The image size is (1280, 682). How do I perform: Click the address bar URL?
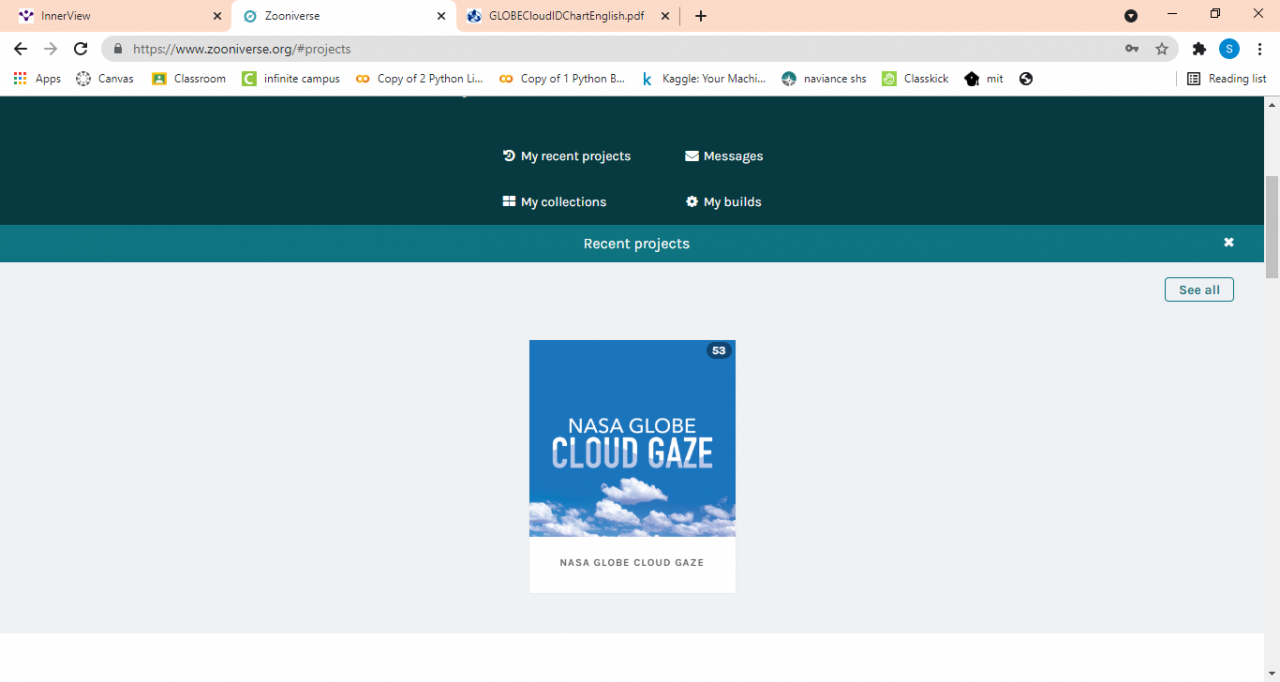(x=242, y=49)
